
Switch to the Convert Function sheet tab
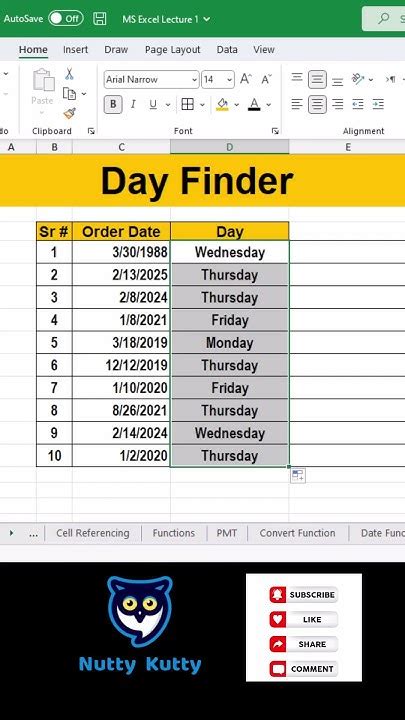click(298, 533)
